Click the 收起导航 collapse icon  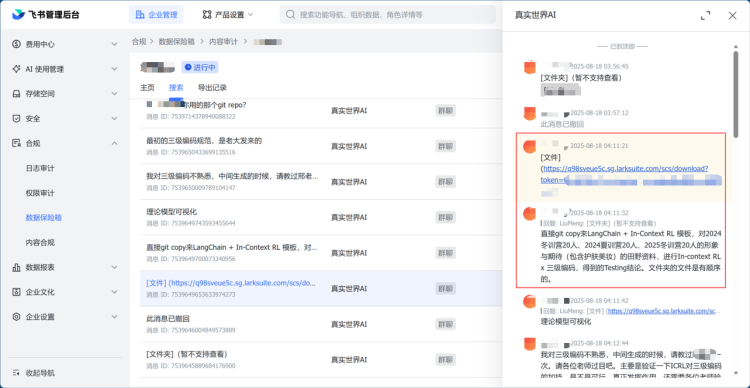click(16, 373)
